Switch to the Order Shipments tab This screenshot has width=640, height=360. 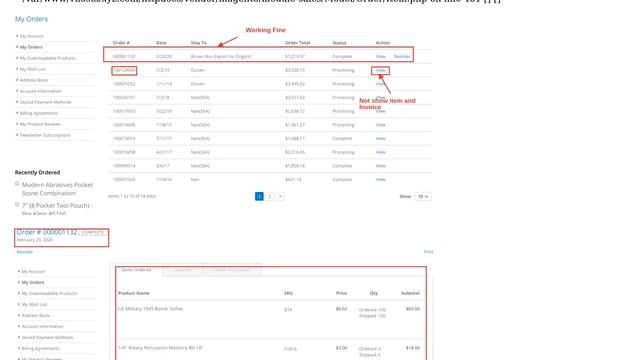click(231, 270)
